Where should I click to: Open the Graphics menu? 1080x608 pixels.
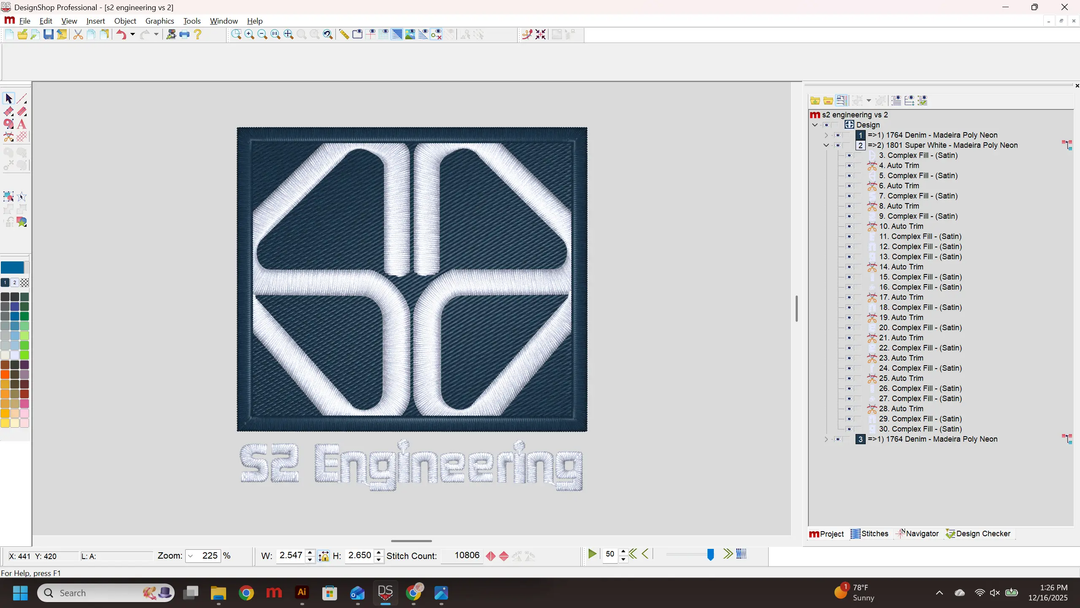coord(159,21)
